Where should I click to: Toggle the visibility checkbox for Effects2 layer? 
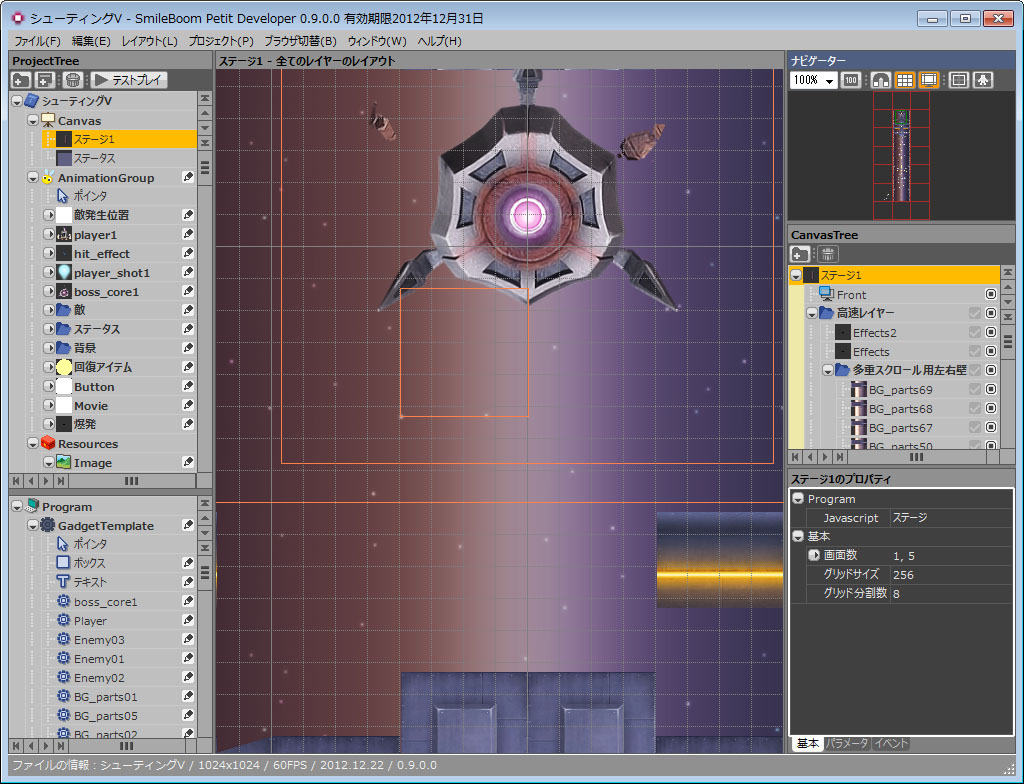coord(975,333)
